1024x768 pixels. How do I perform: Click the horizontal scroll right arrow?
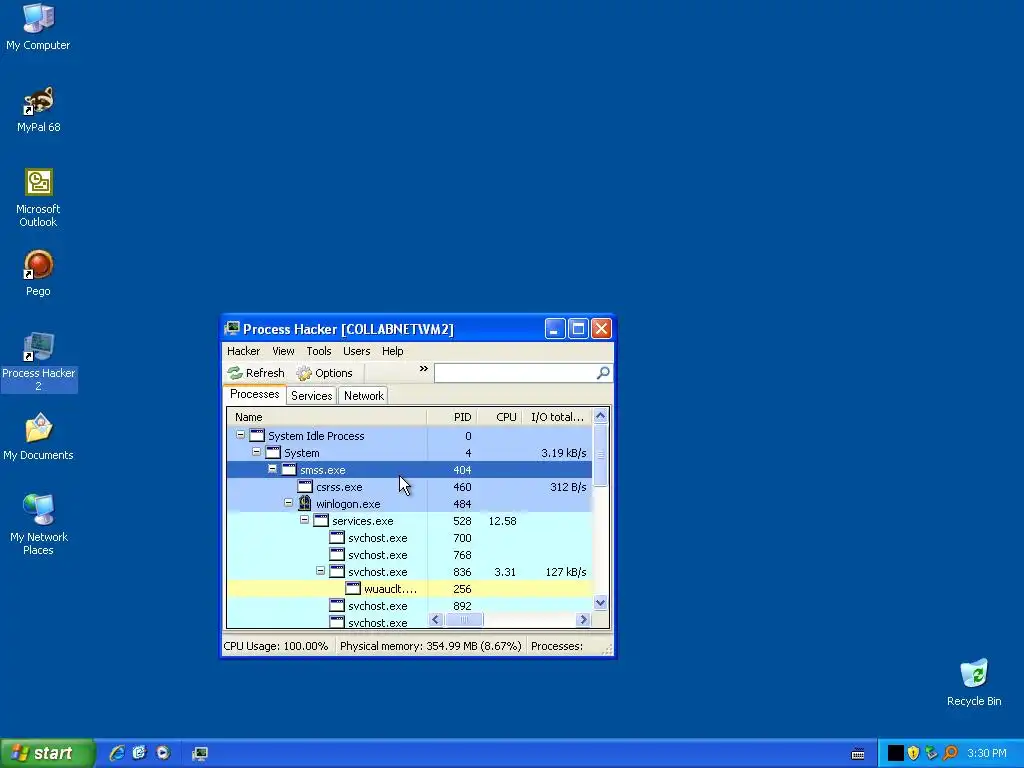pyautogui.click(x=583, y=619)
